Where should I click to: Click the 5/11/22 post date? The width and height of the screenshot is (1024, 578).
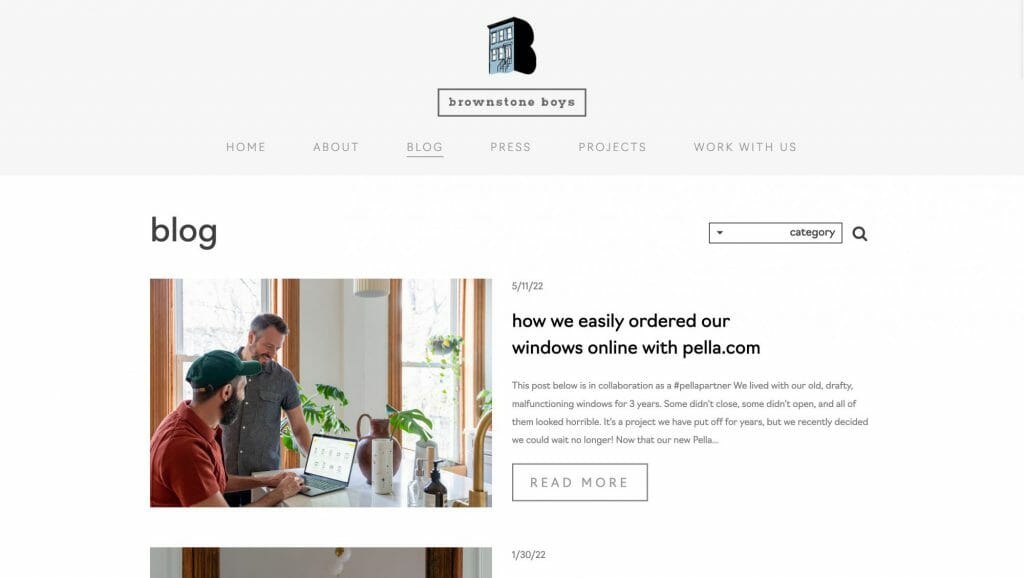click(x=527, y=286)
